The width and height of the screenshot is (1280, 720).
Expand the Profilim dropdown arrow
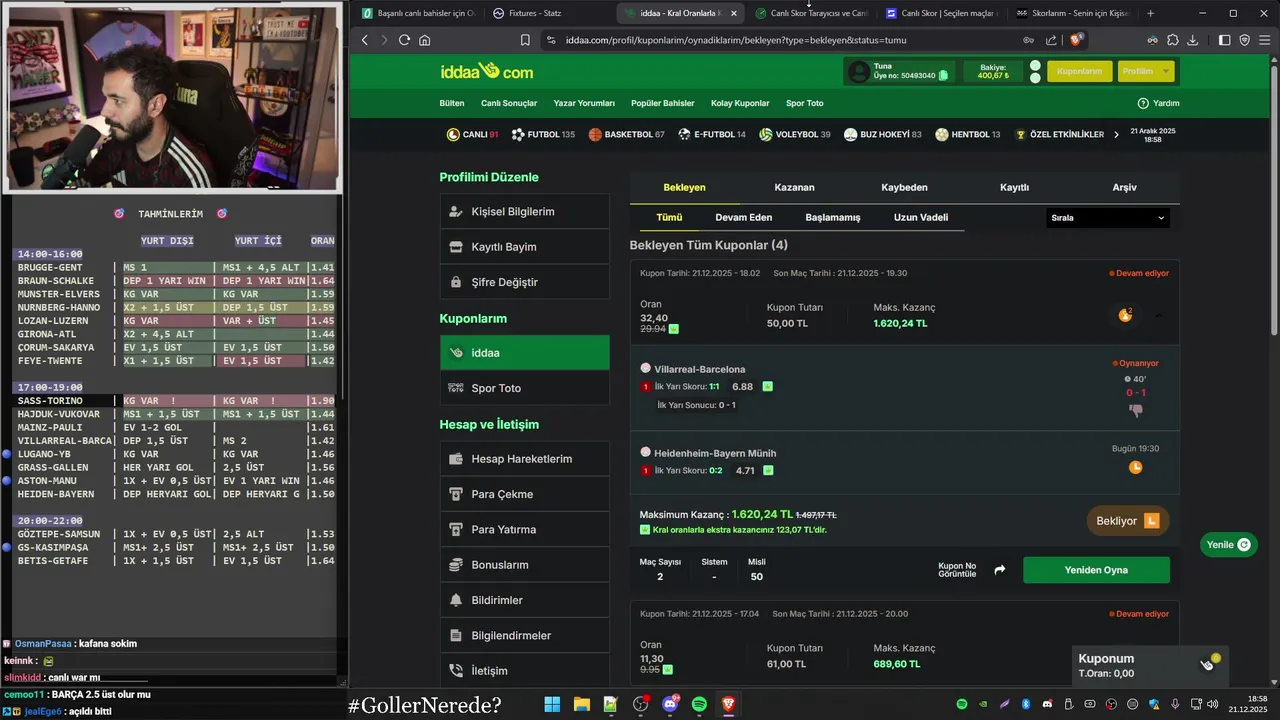coord(1165,71)
